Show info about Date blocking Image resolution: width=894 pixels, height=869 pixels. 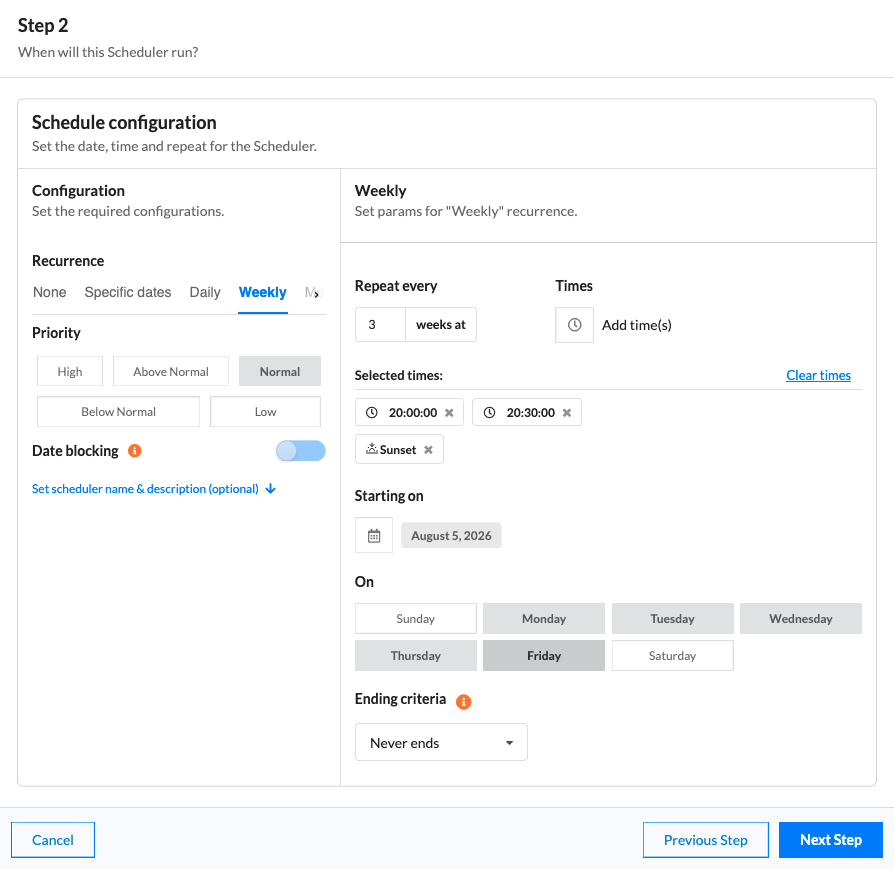coord(135,451)
